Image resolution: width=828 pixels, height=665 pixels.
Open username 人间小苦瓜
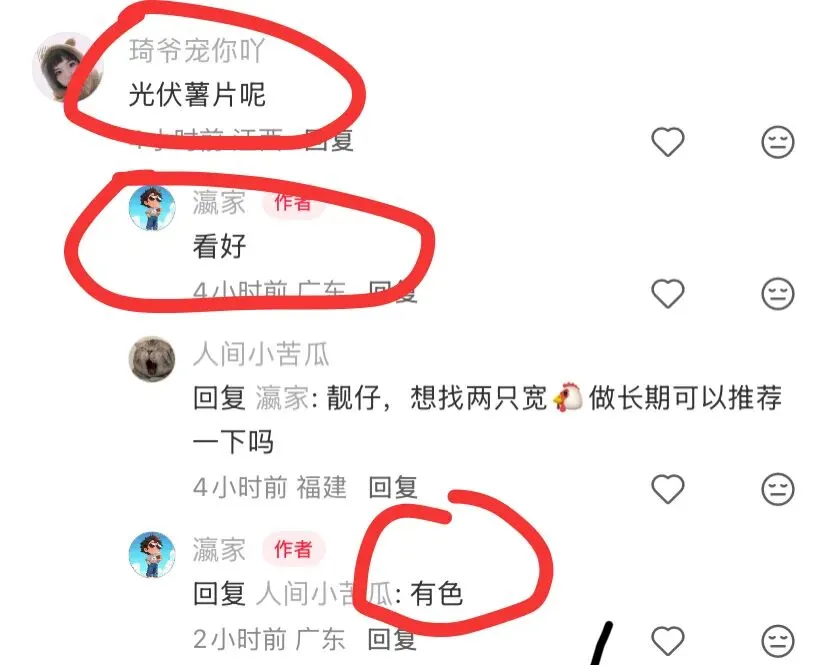tap(261, 354)
